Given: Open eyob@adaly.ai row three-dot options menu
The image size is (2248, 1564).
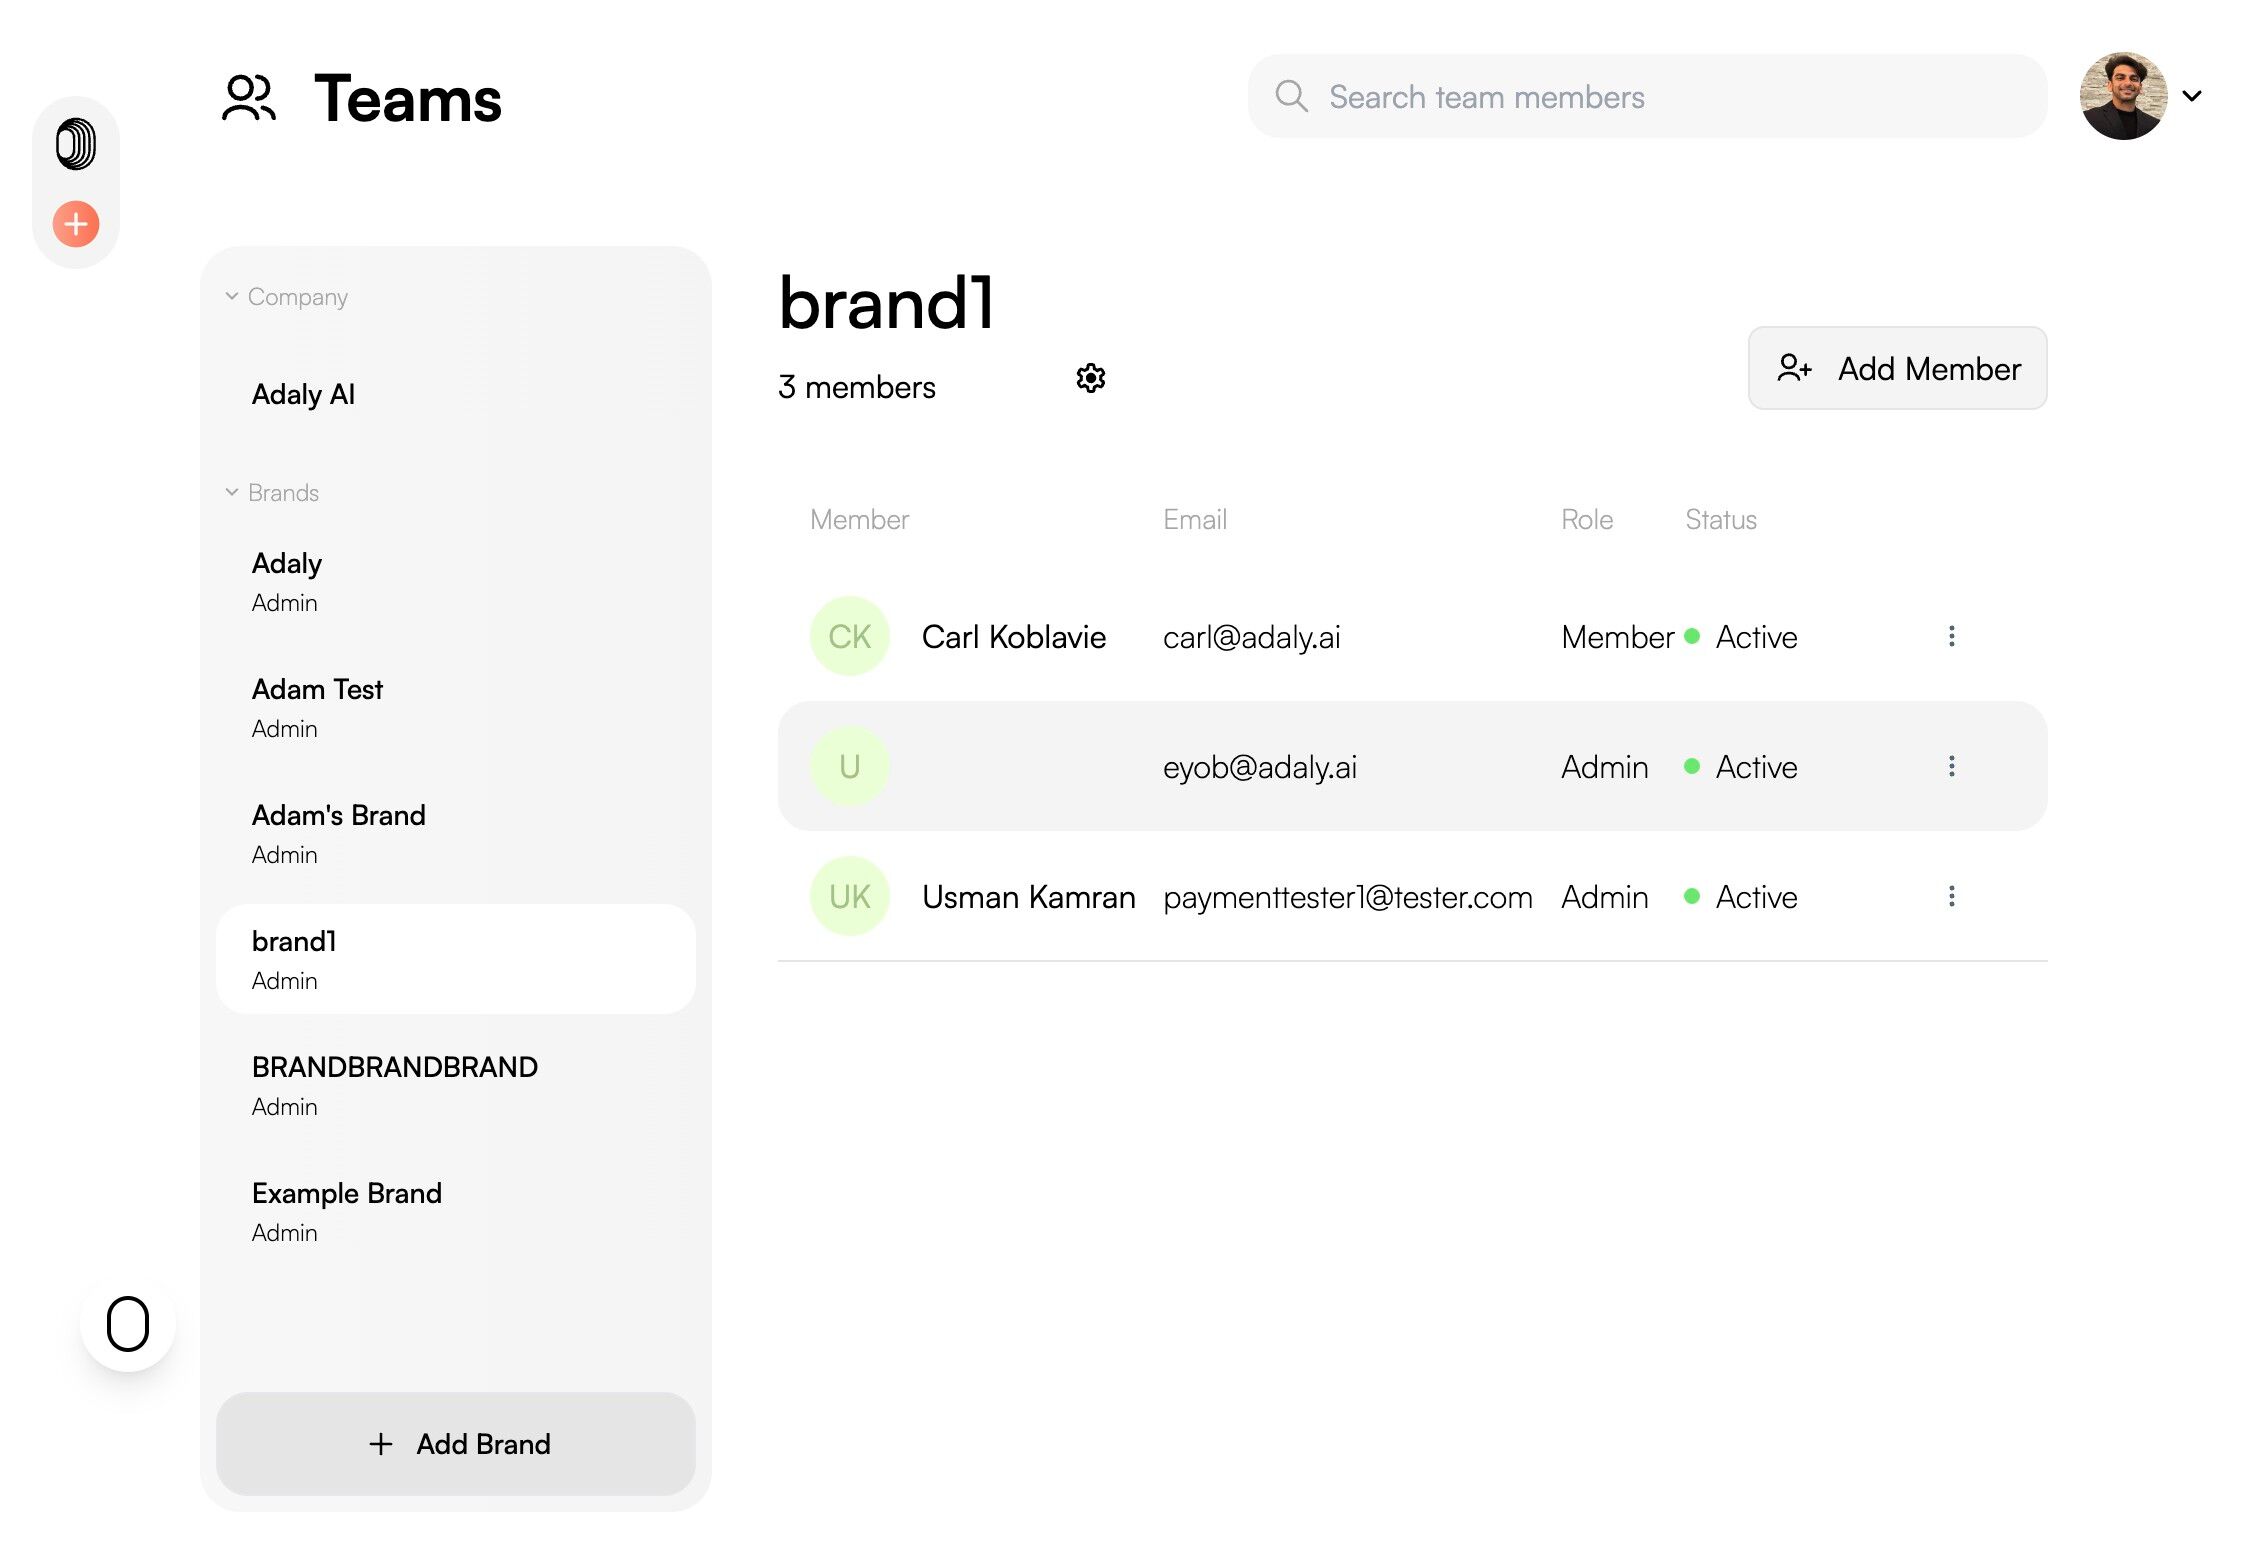Looking at the screenshot, I should [x=1951, y=766].
